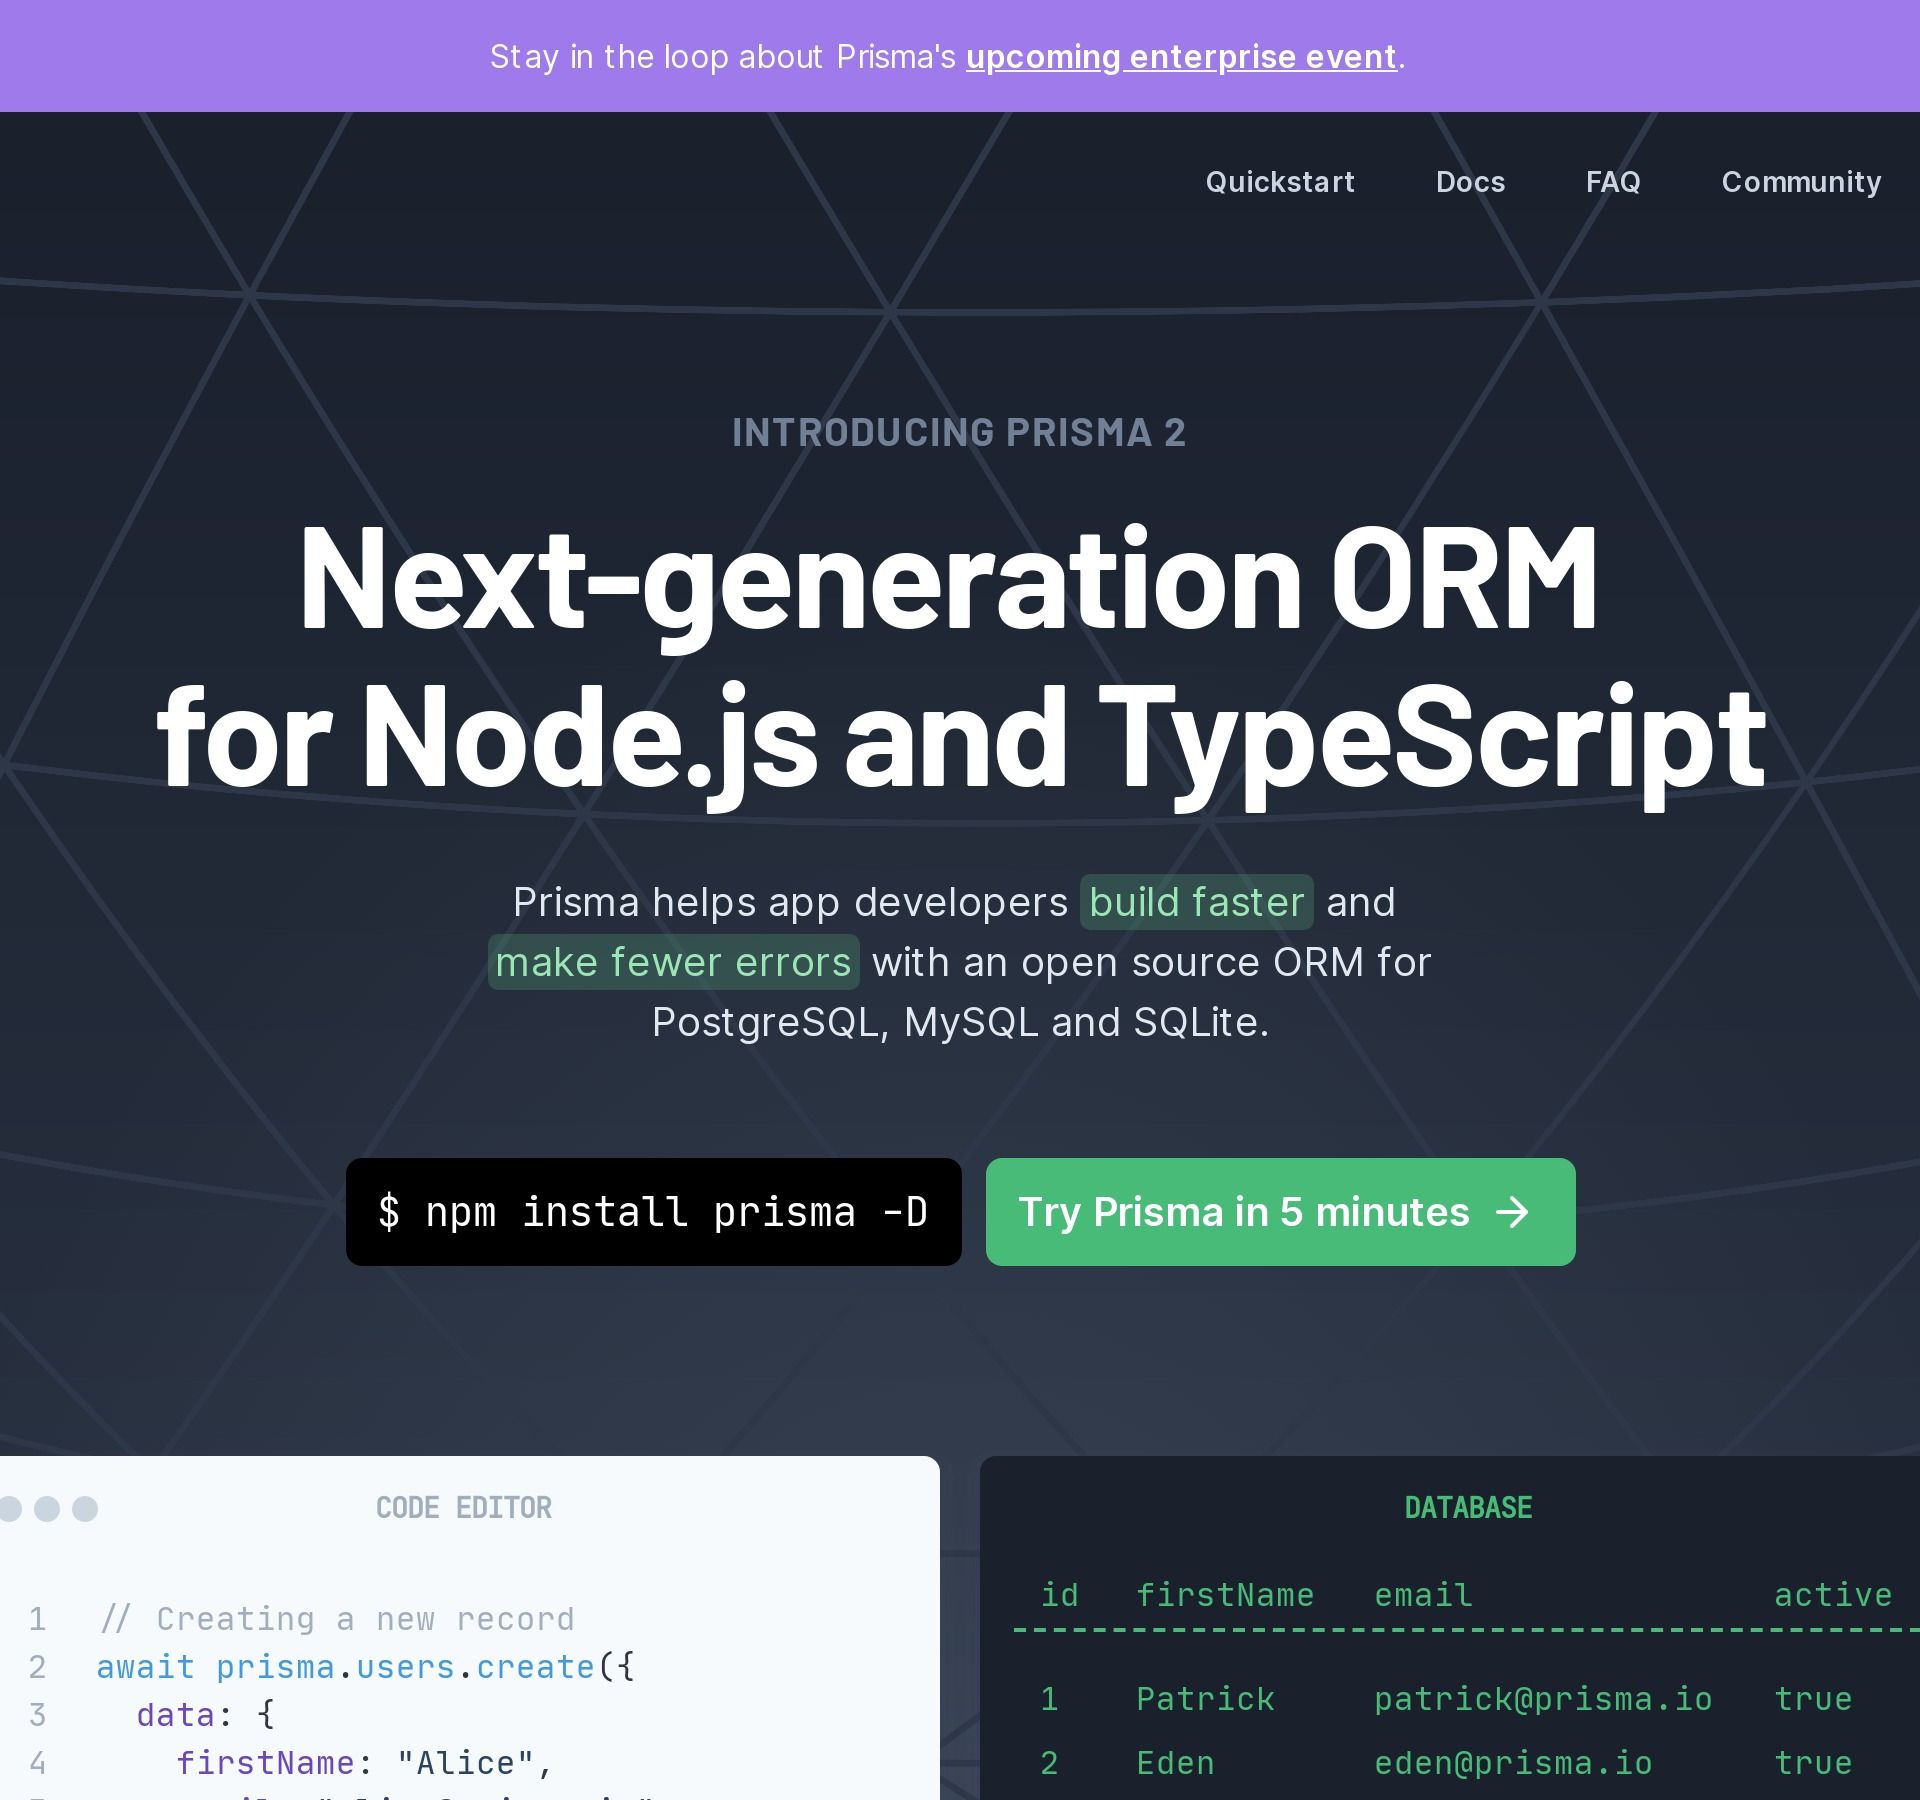
Task: Open the Community navigation link
Action: (1800, 182)
